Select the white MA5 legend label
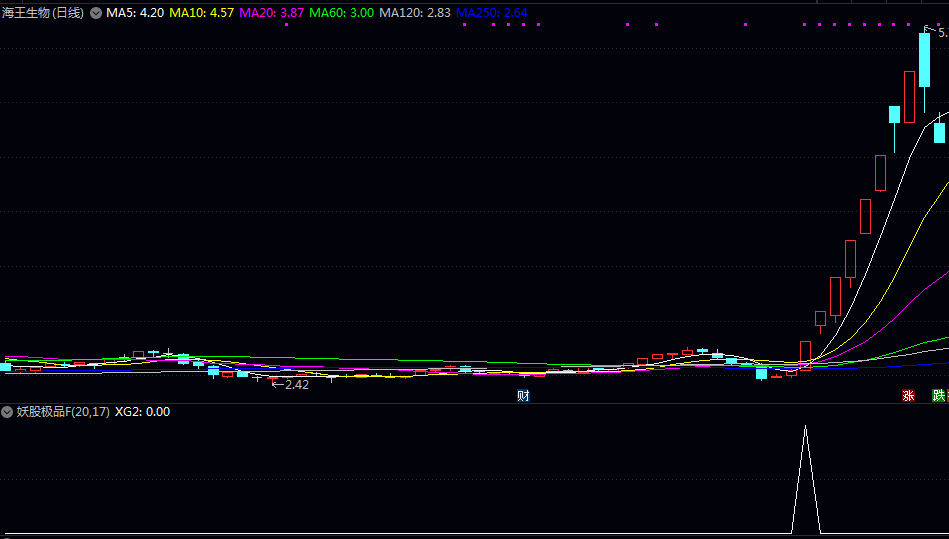Image resolution: width=949 pixels, height=539 pixels. (x=134, y=13)
